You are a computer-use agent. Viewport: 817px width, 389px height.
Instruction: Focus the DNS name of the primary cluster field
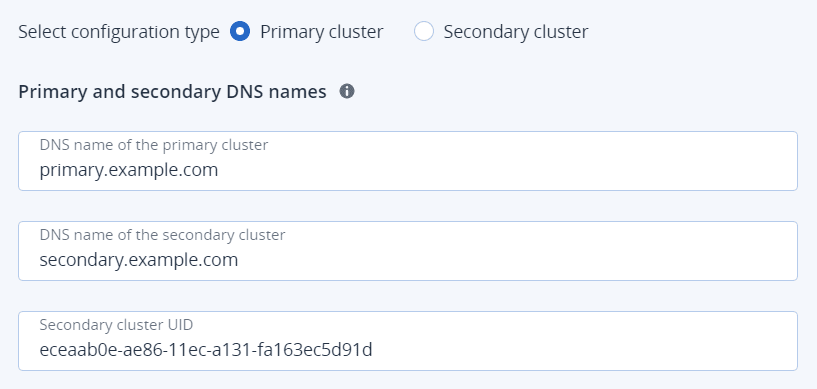tap(408, 161)
